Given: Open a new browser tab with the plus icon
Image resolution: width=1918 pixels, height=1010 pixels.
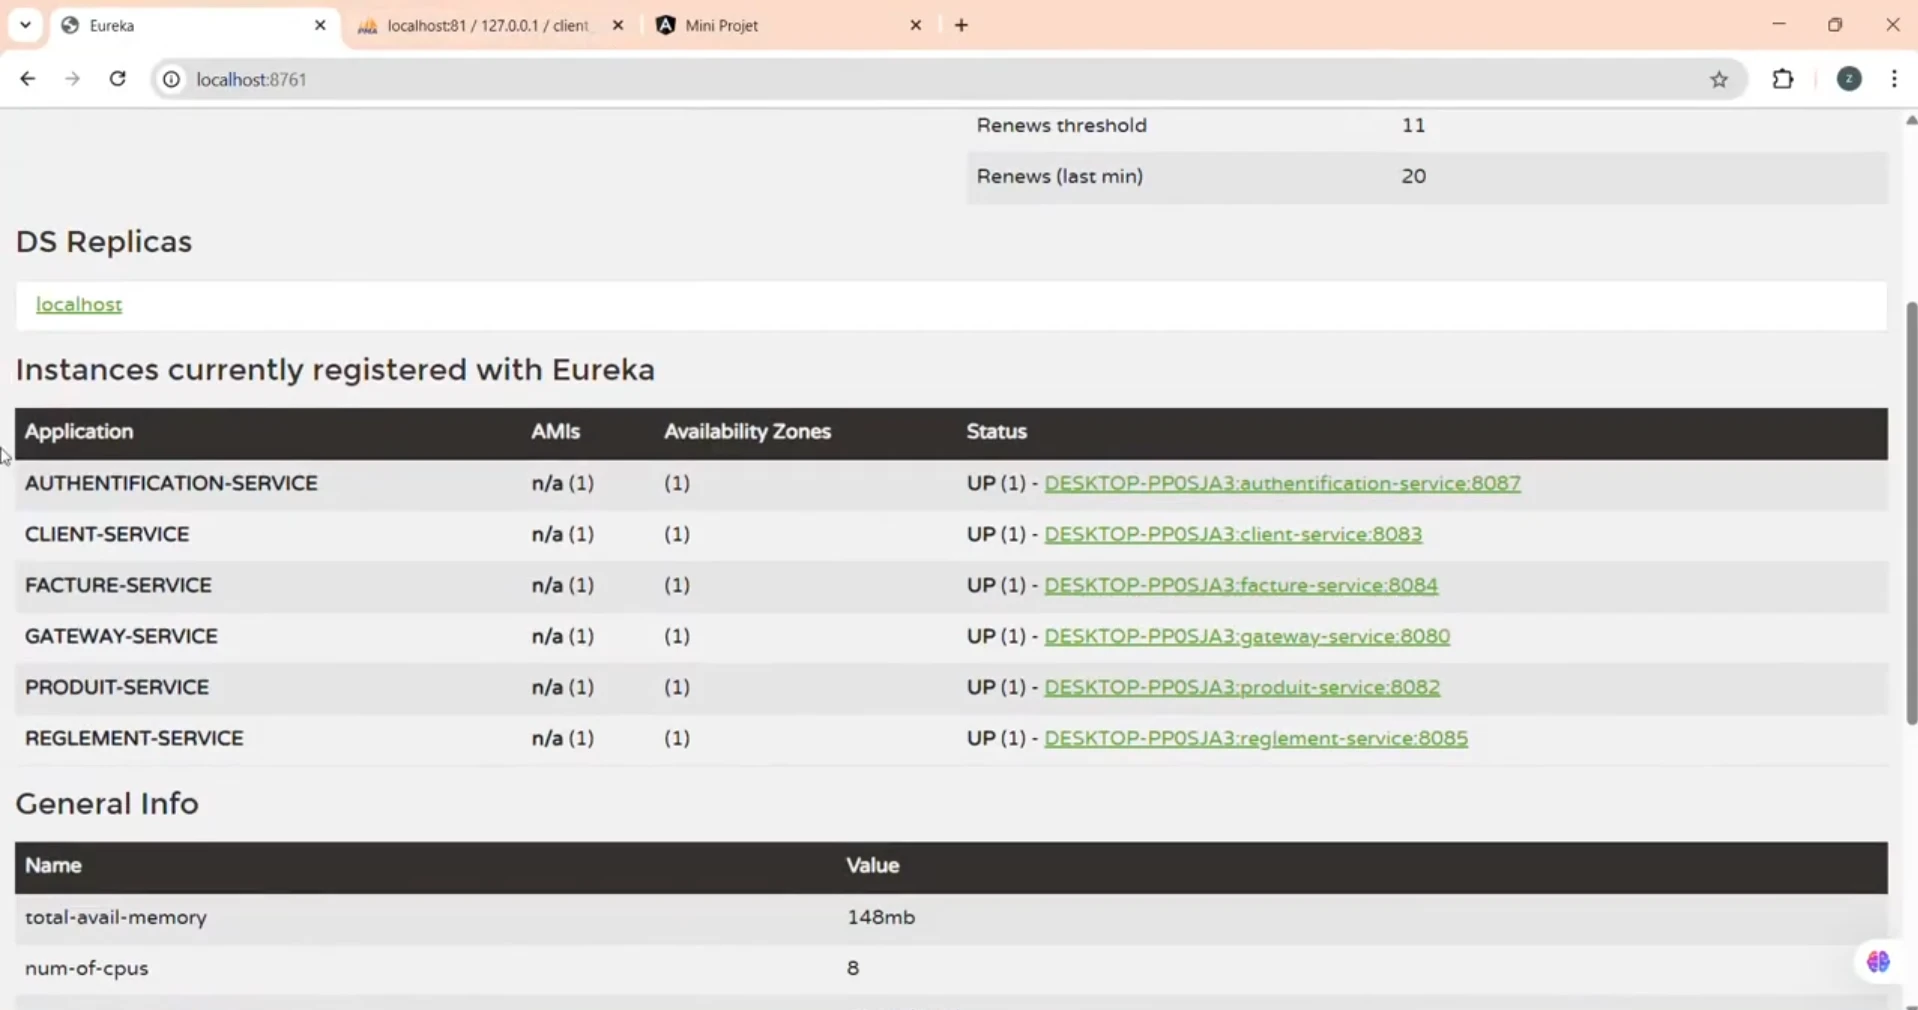Looking at the screenshot, I should (x=962, y=25).
